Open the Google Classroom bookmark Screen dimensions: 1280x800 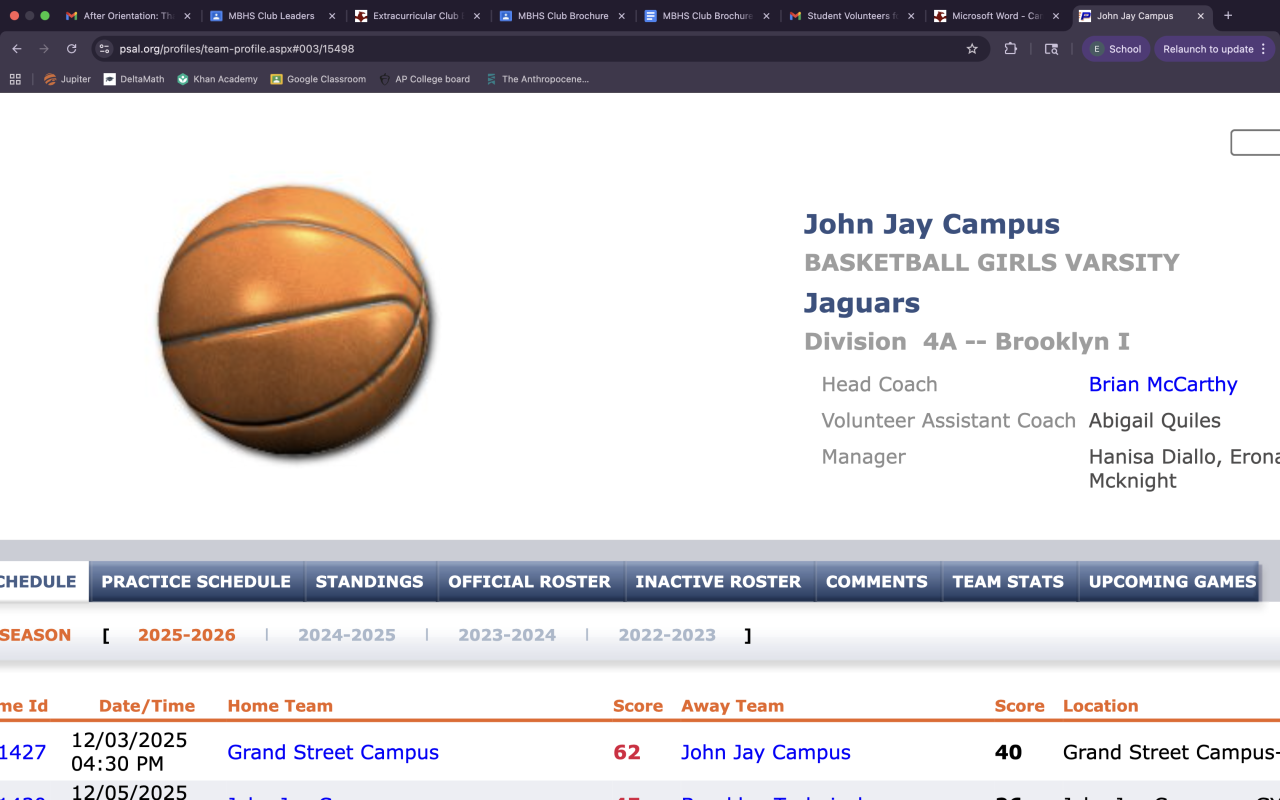(318, 79)
